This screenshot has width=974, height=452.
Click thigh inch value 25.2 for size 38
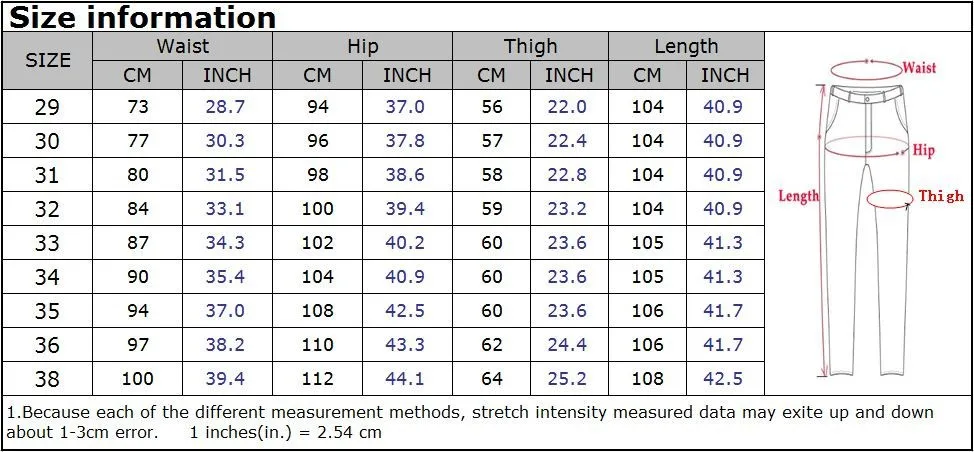[x=567, y=379]
